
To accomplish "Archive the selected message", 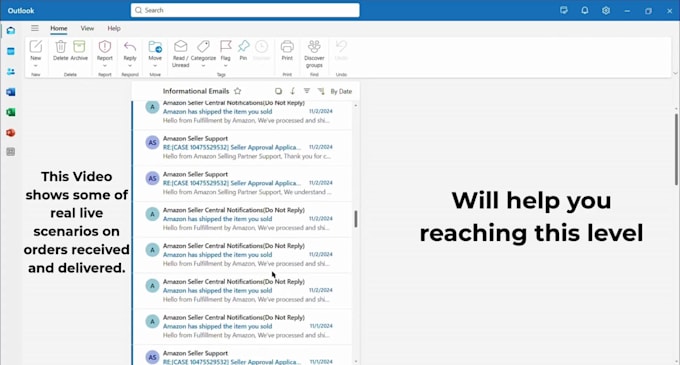I will [79, 46].
